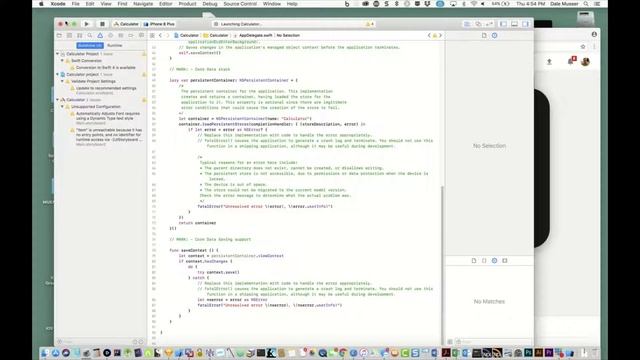Screen dimensions: 640x360
Task: Show the File inspector
Action: tap(484, 36)
